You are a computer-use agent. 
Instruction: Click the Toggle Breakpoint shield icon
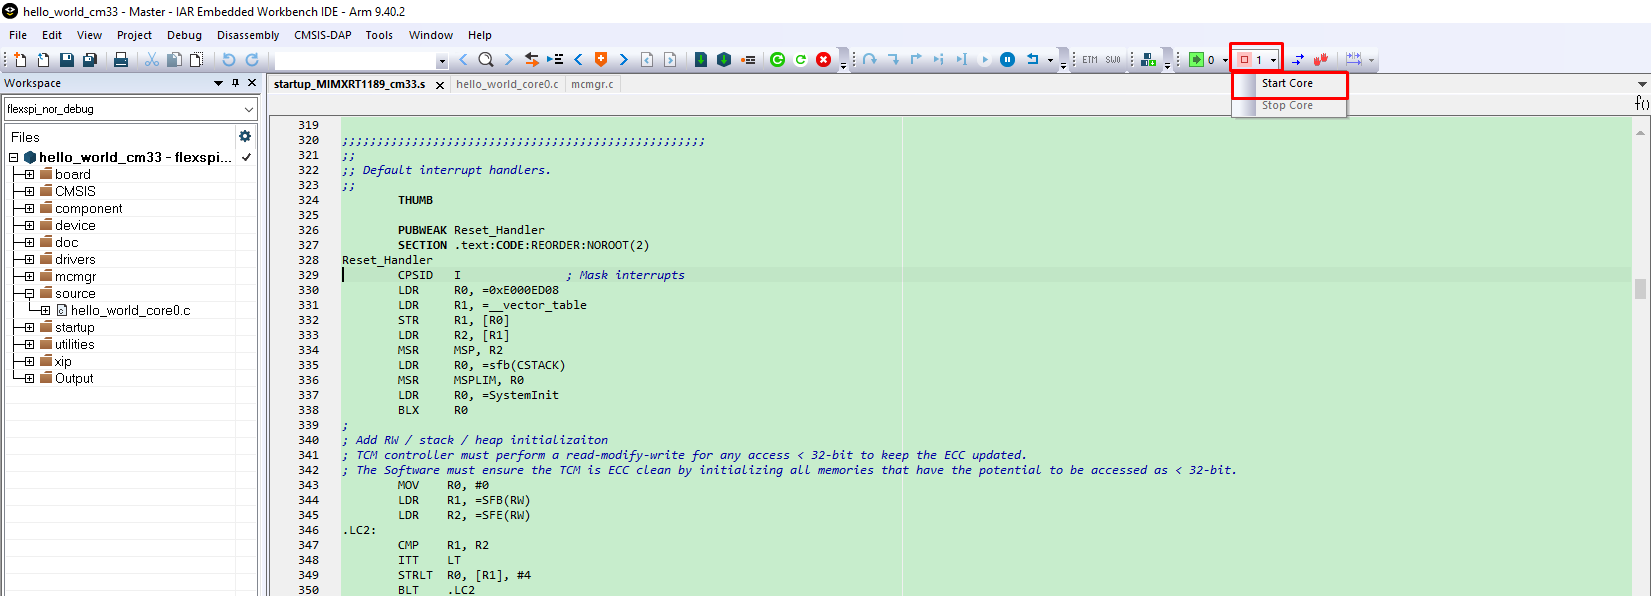[x=601, y=60]
